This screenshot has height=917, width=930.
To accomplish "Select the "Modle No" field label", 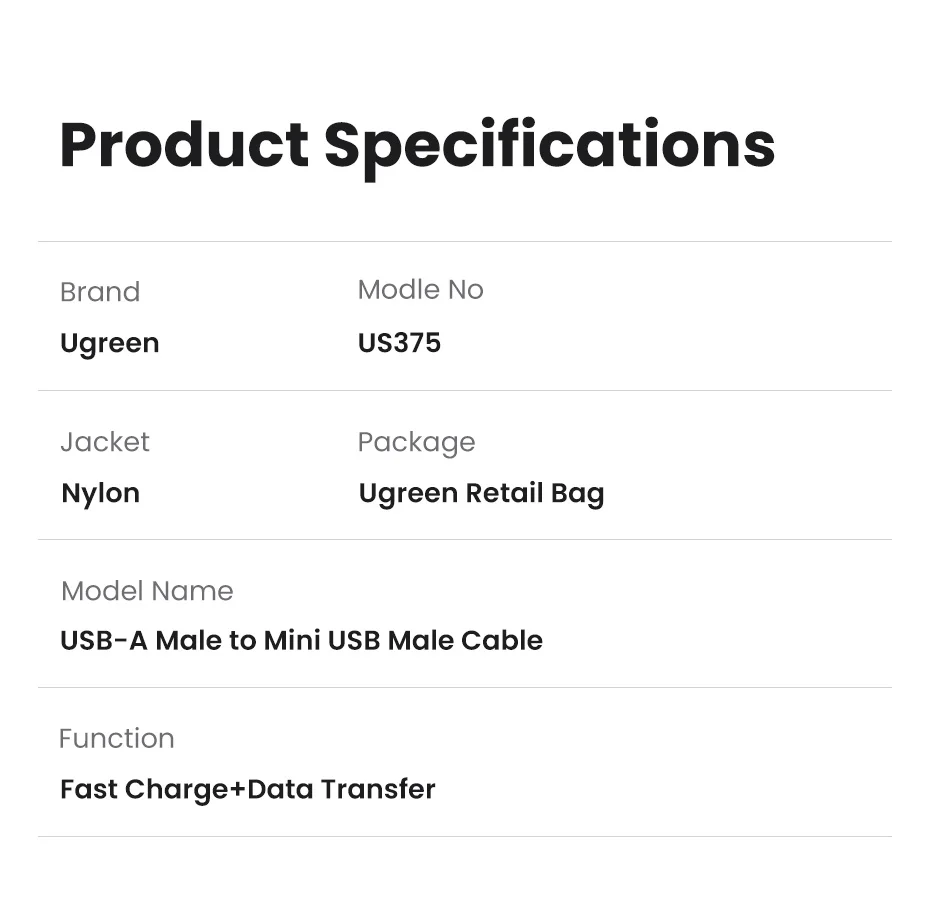I will 420,290.
